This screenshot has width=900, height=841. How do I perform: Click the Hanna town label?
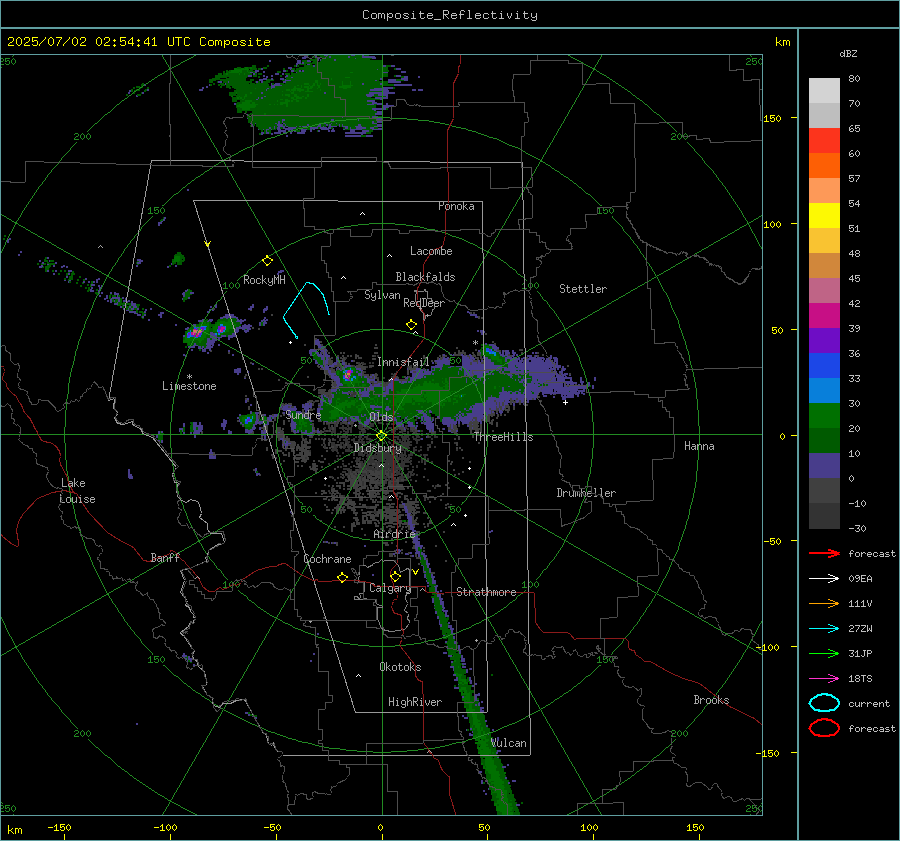click(699, 446)
